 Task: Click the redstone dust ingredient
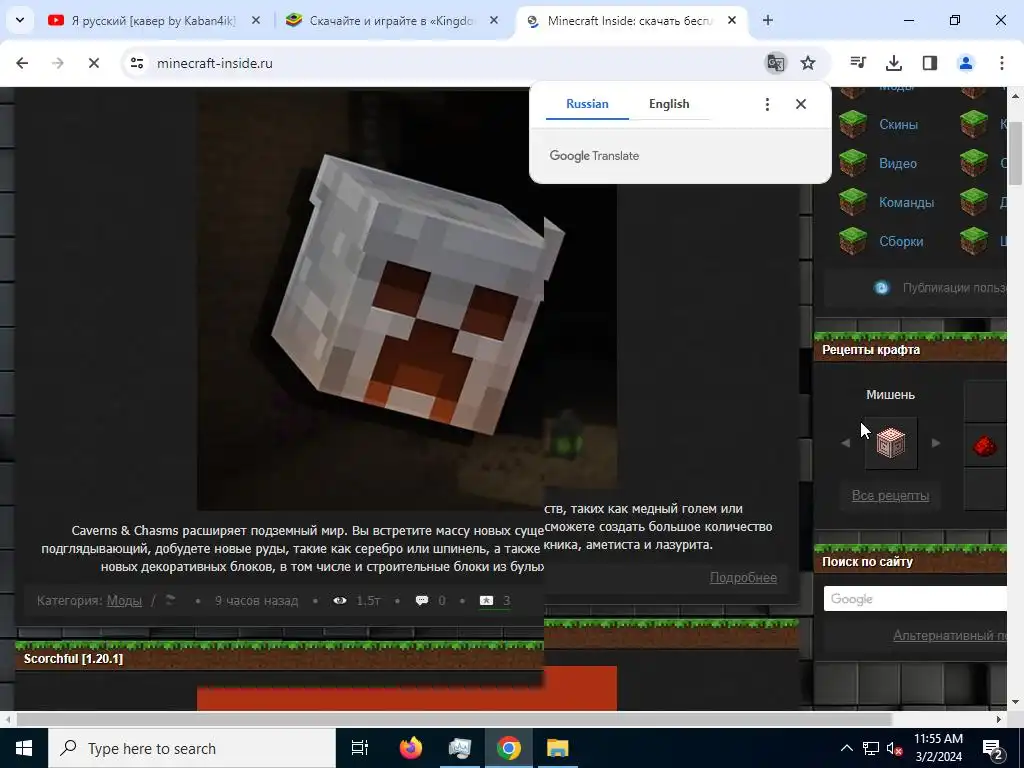coord(984,447)
